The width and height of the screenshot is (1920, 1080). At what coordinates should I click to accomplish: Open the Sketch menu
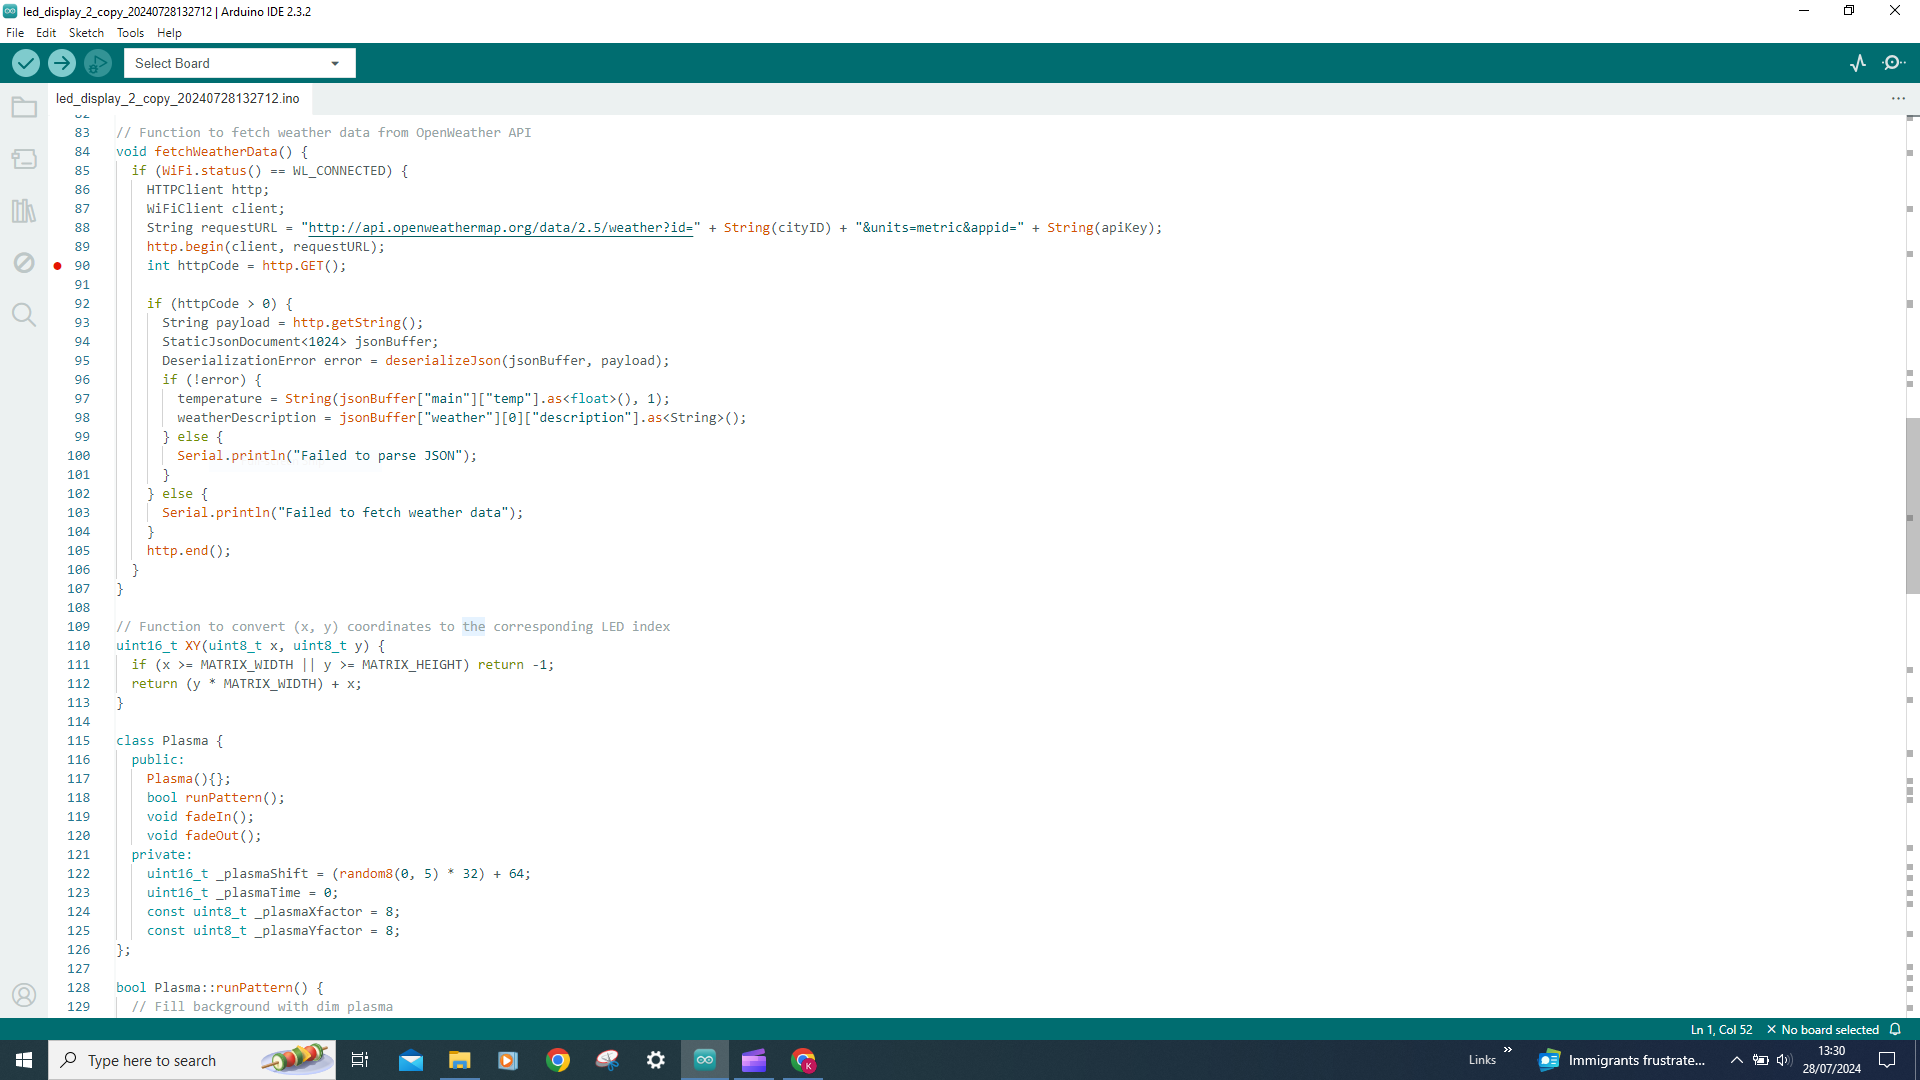click(86, 33)
